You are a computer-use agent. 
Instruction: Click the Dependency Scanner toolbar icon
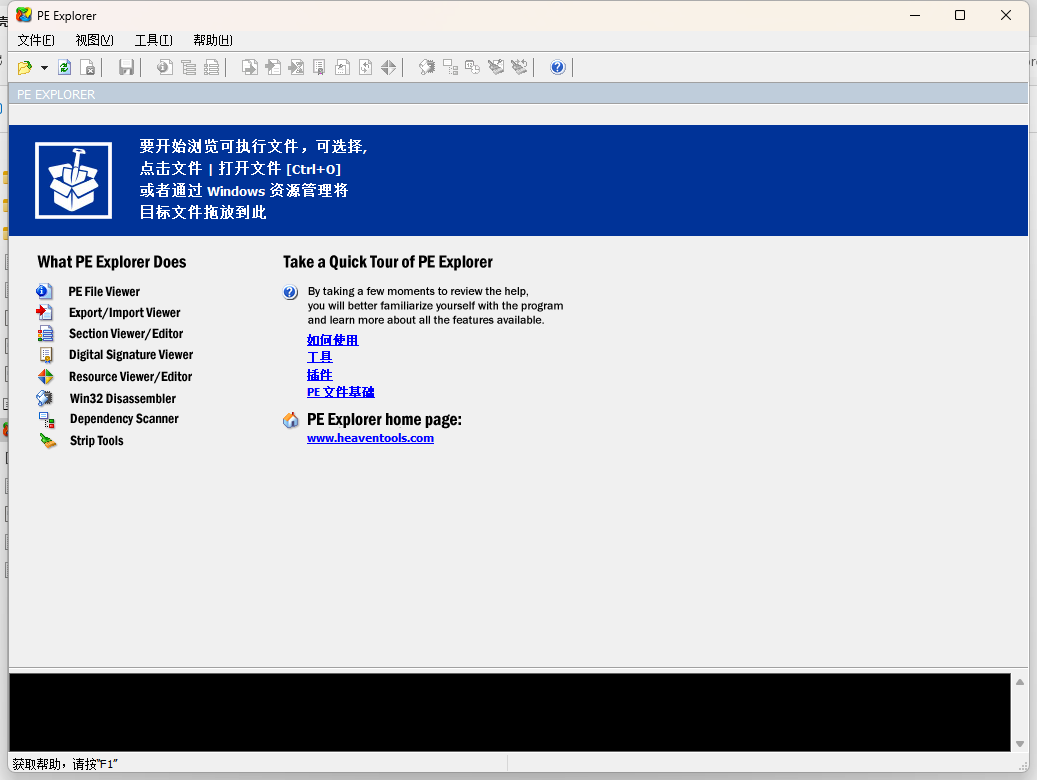(450, 67)
